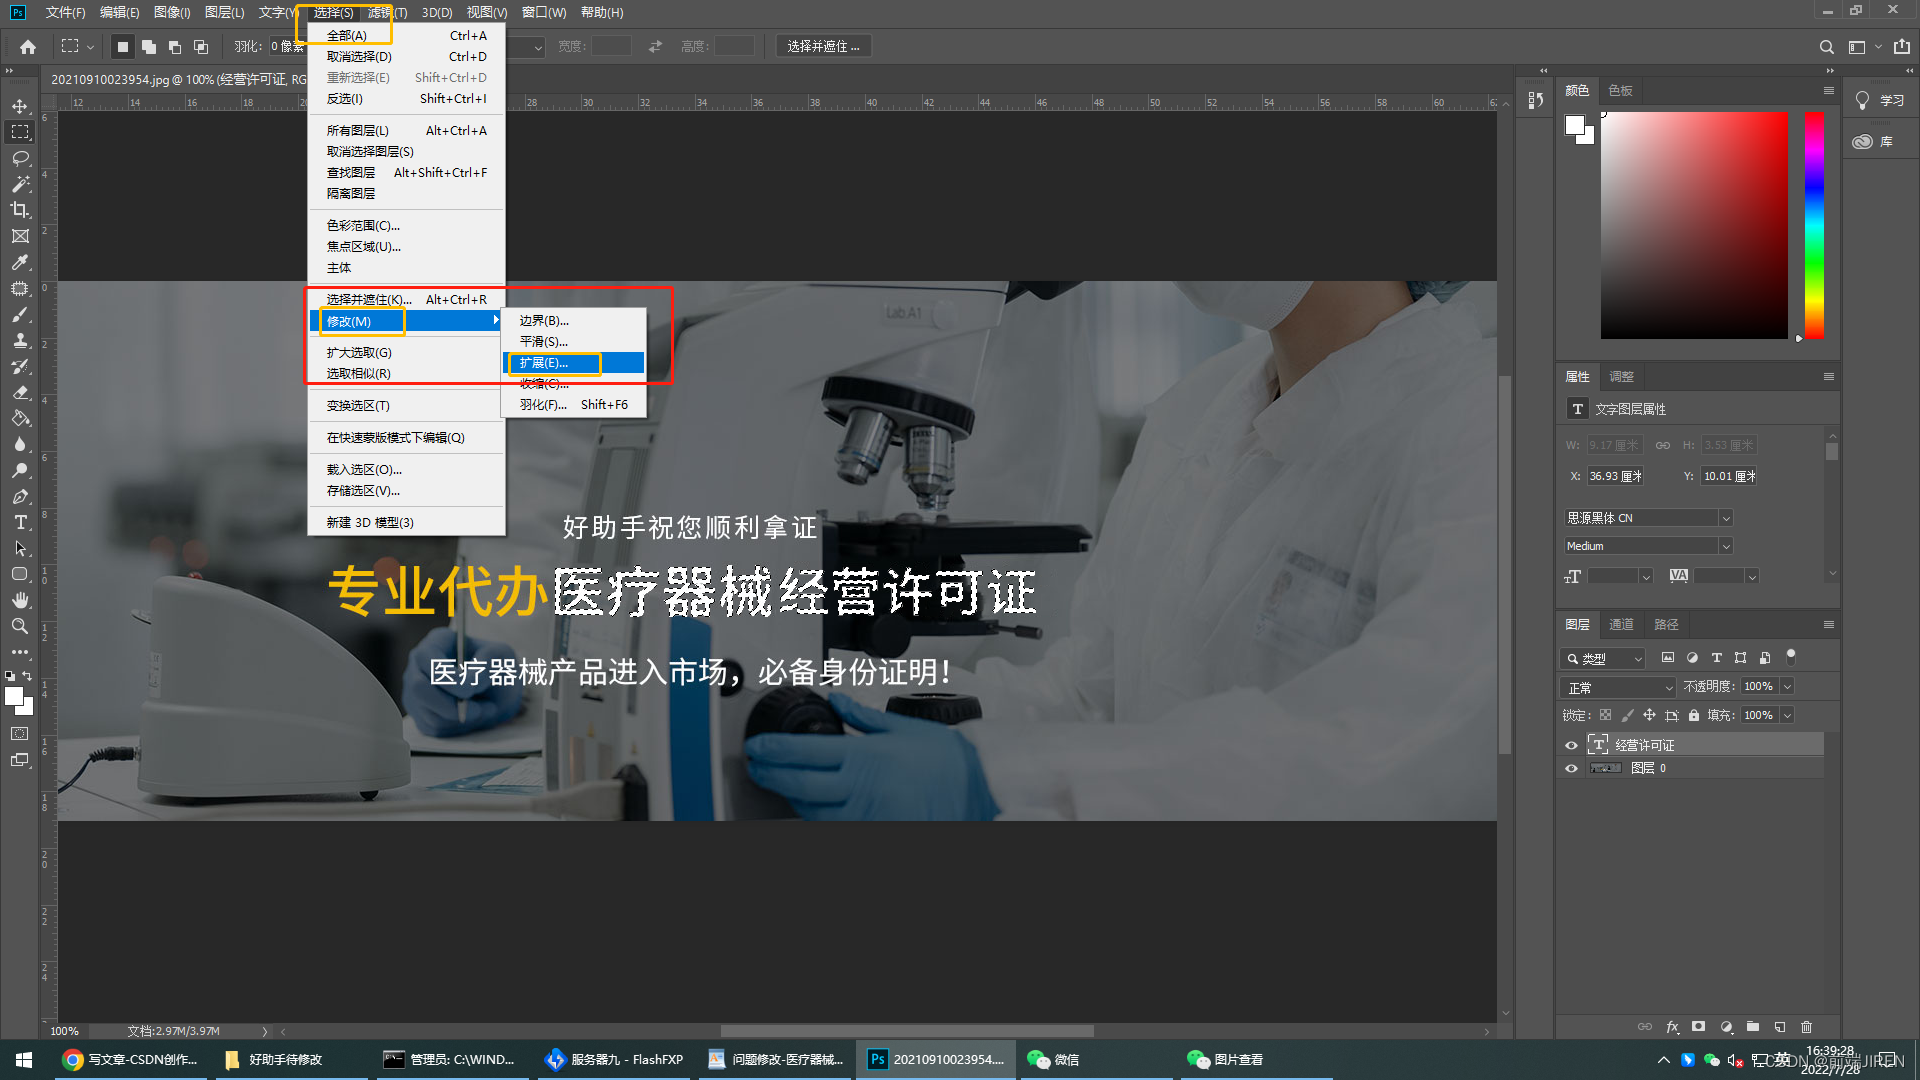1920x1080 pixels.
Task: Click the 羽化 feather input field
Action: (286, 46)
